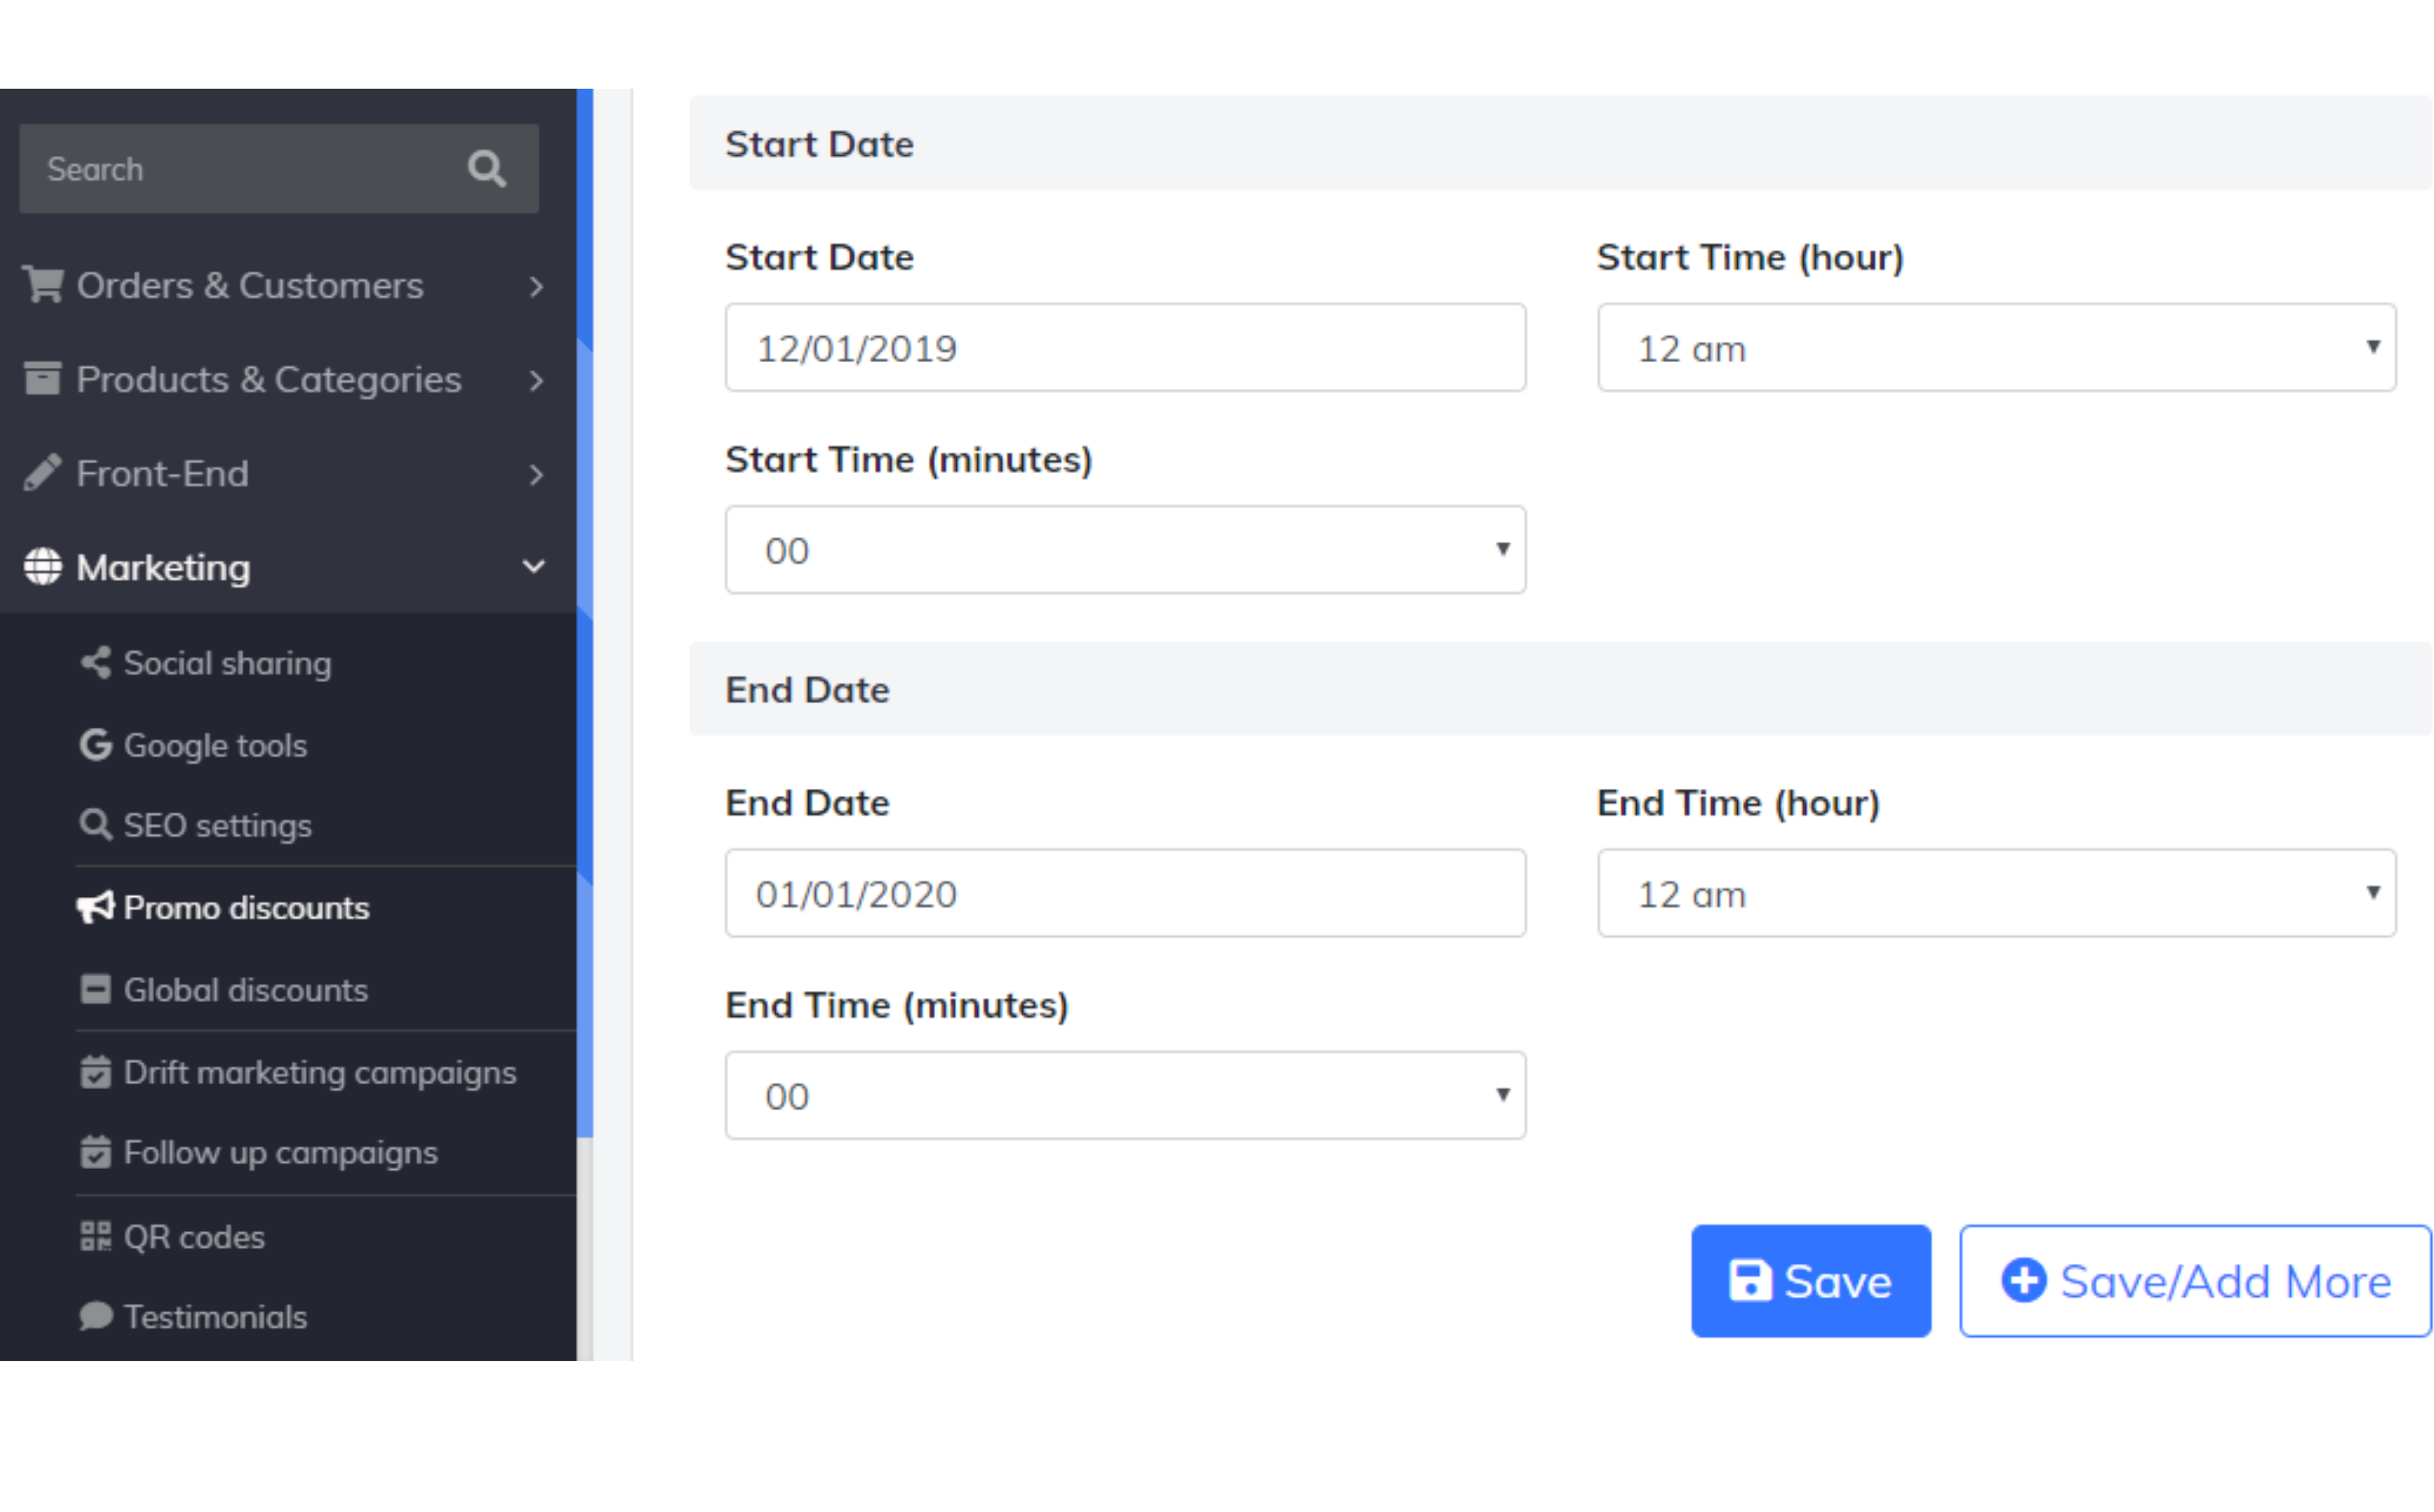
Task: Click the Testimonials speech bubble icon
Action: pyautogui.click(x=95, y=1317)
